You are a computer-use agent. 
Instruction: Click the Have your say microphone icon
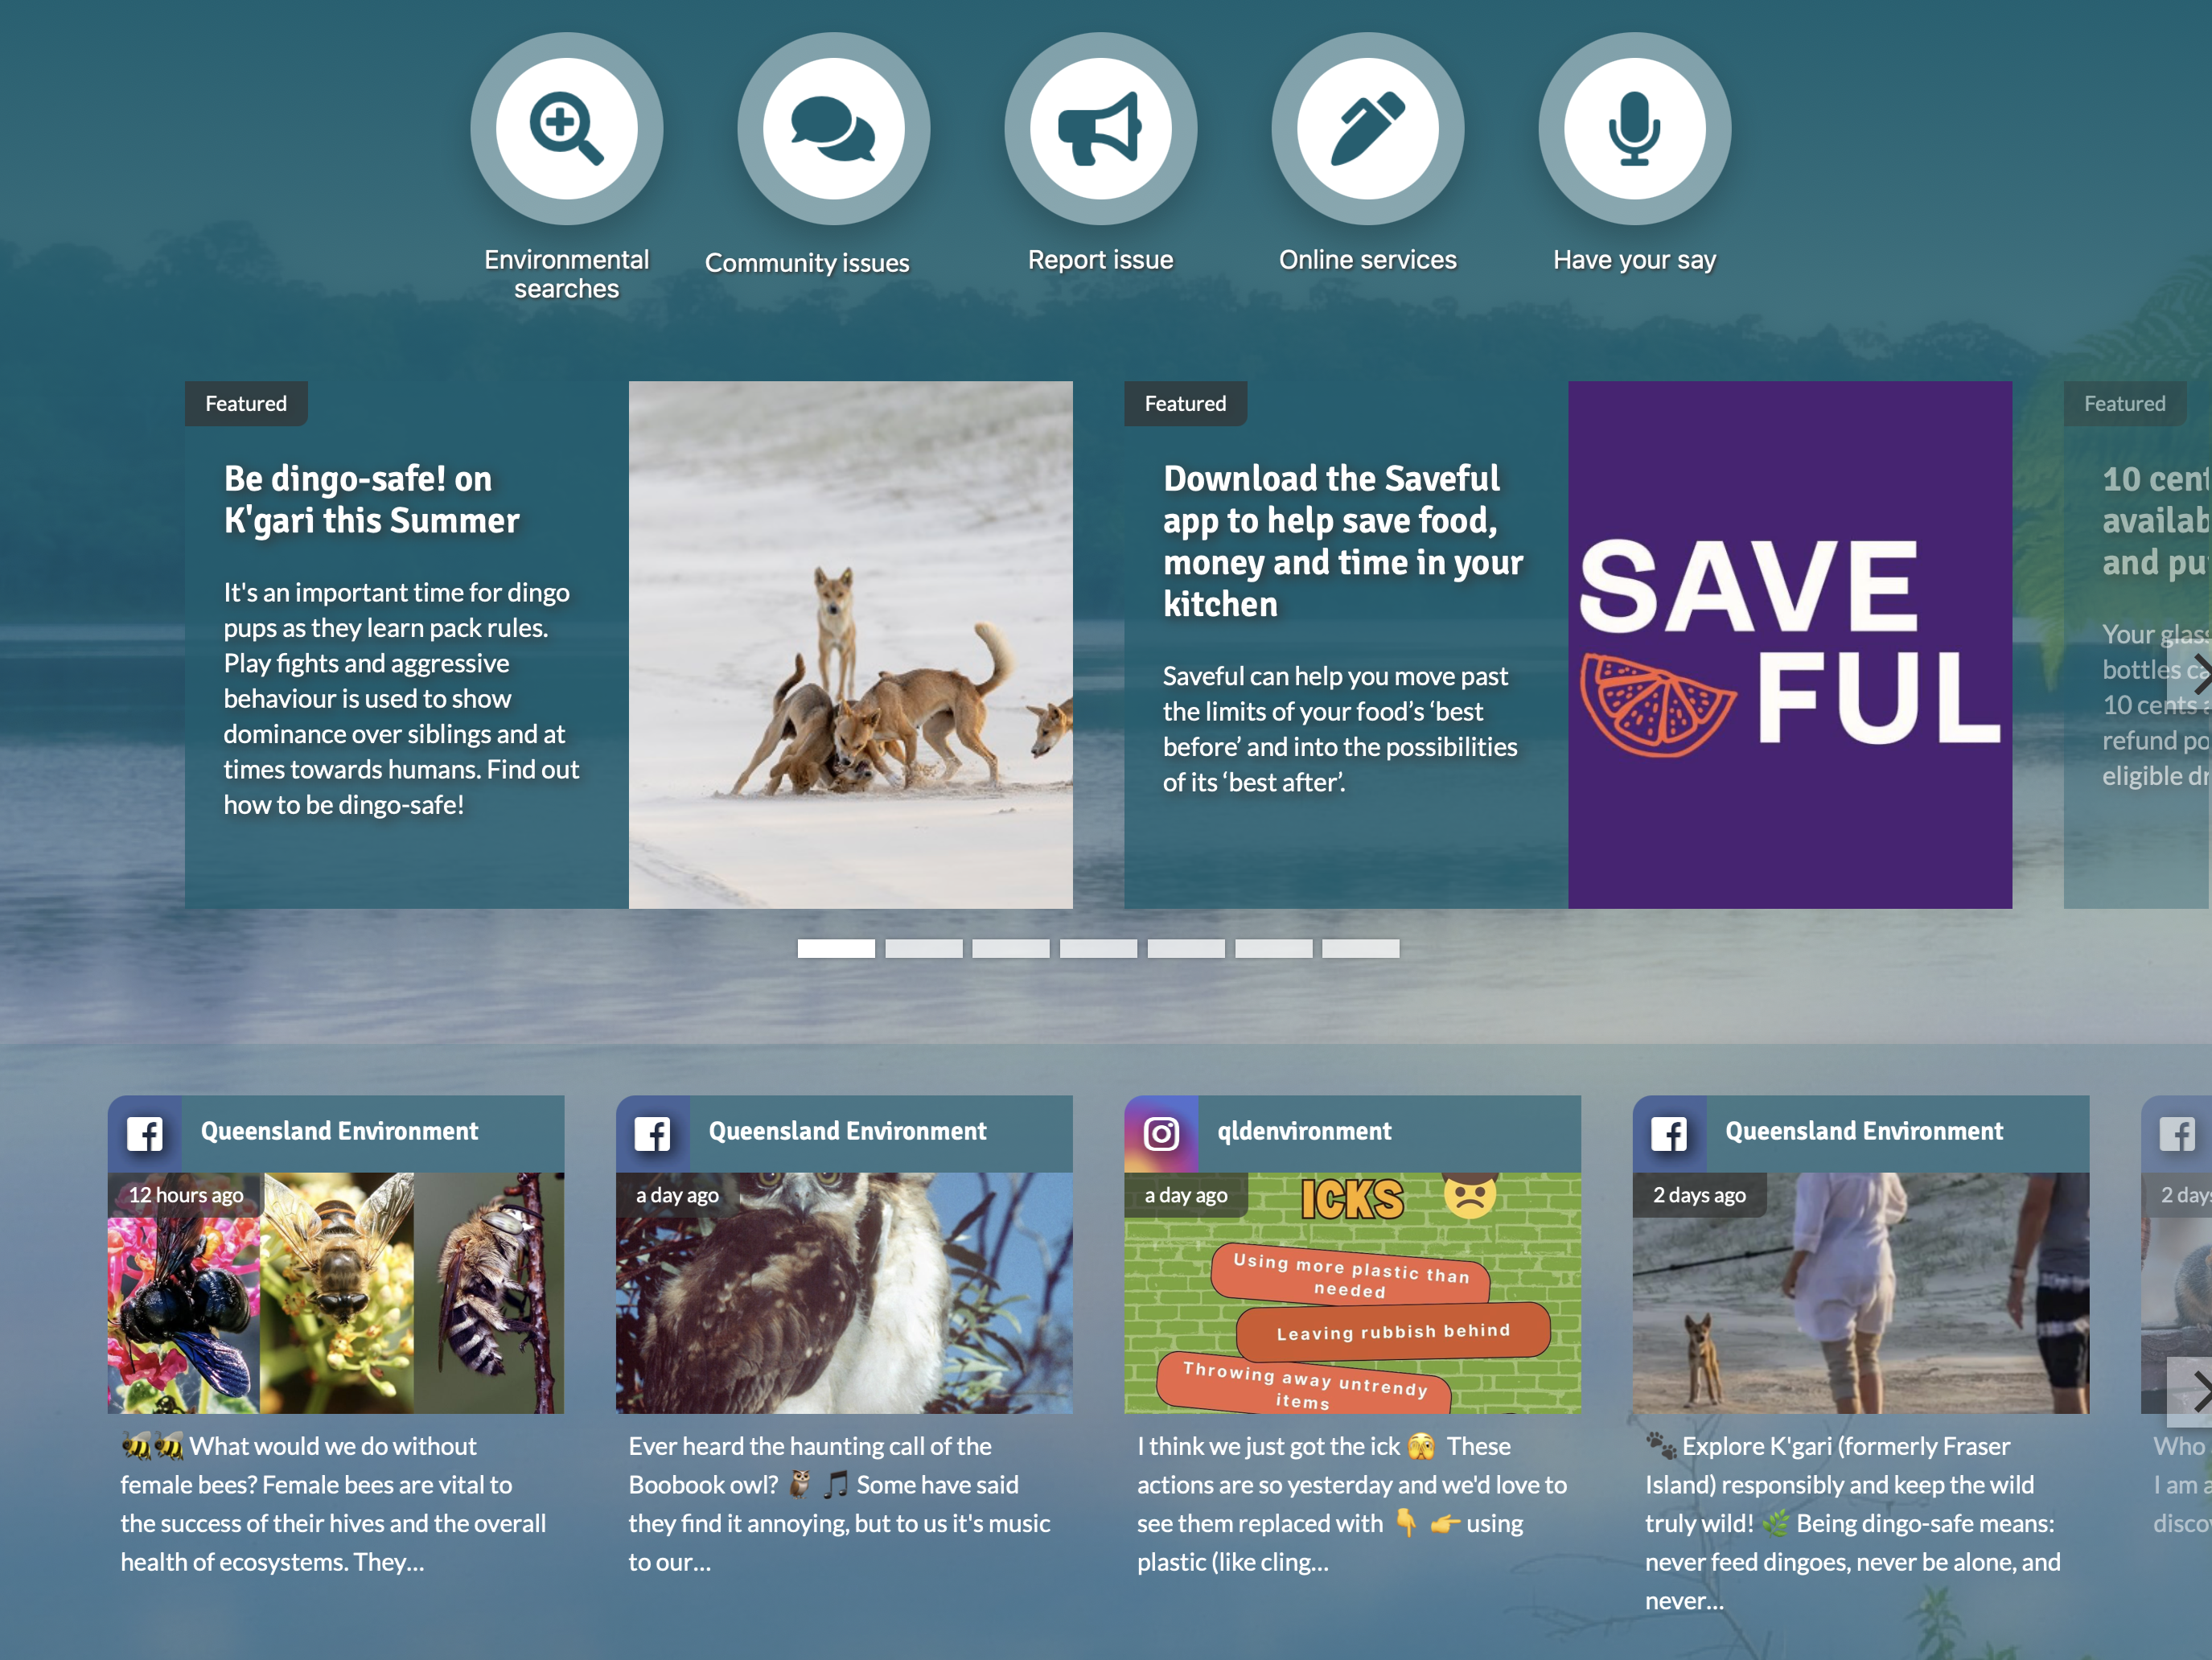tap(1634, 129)
